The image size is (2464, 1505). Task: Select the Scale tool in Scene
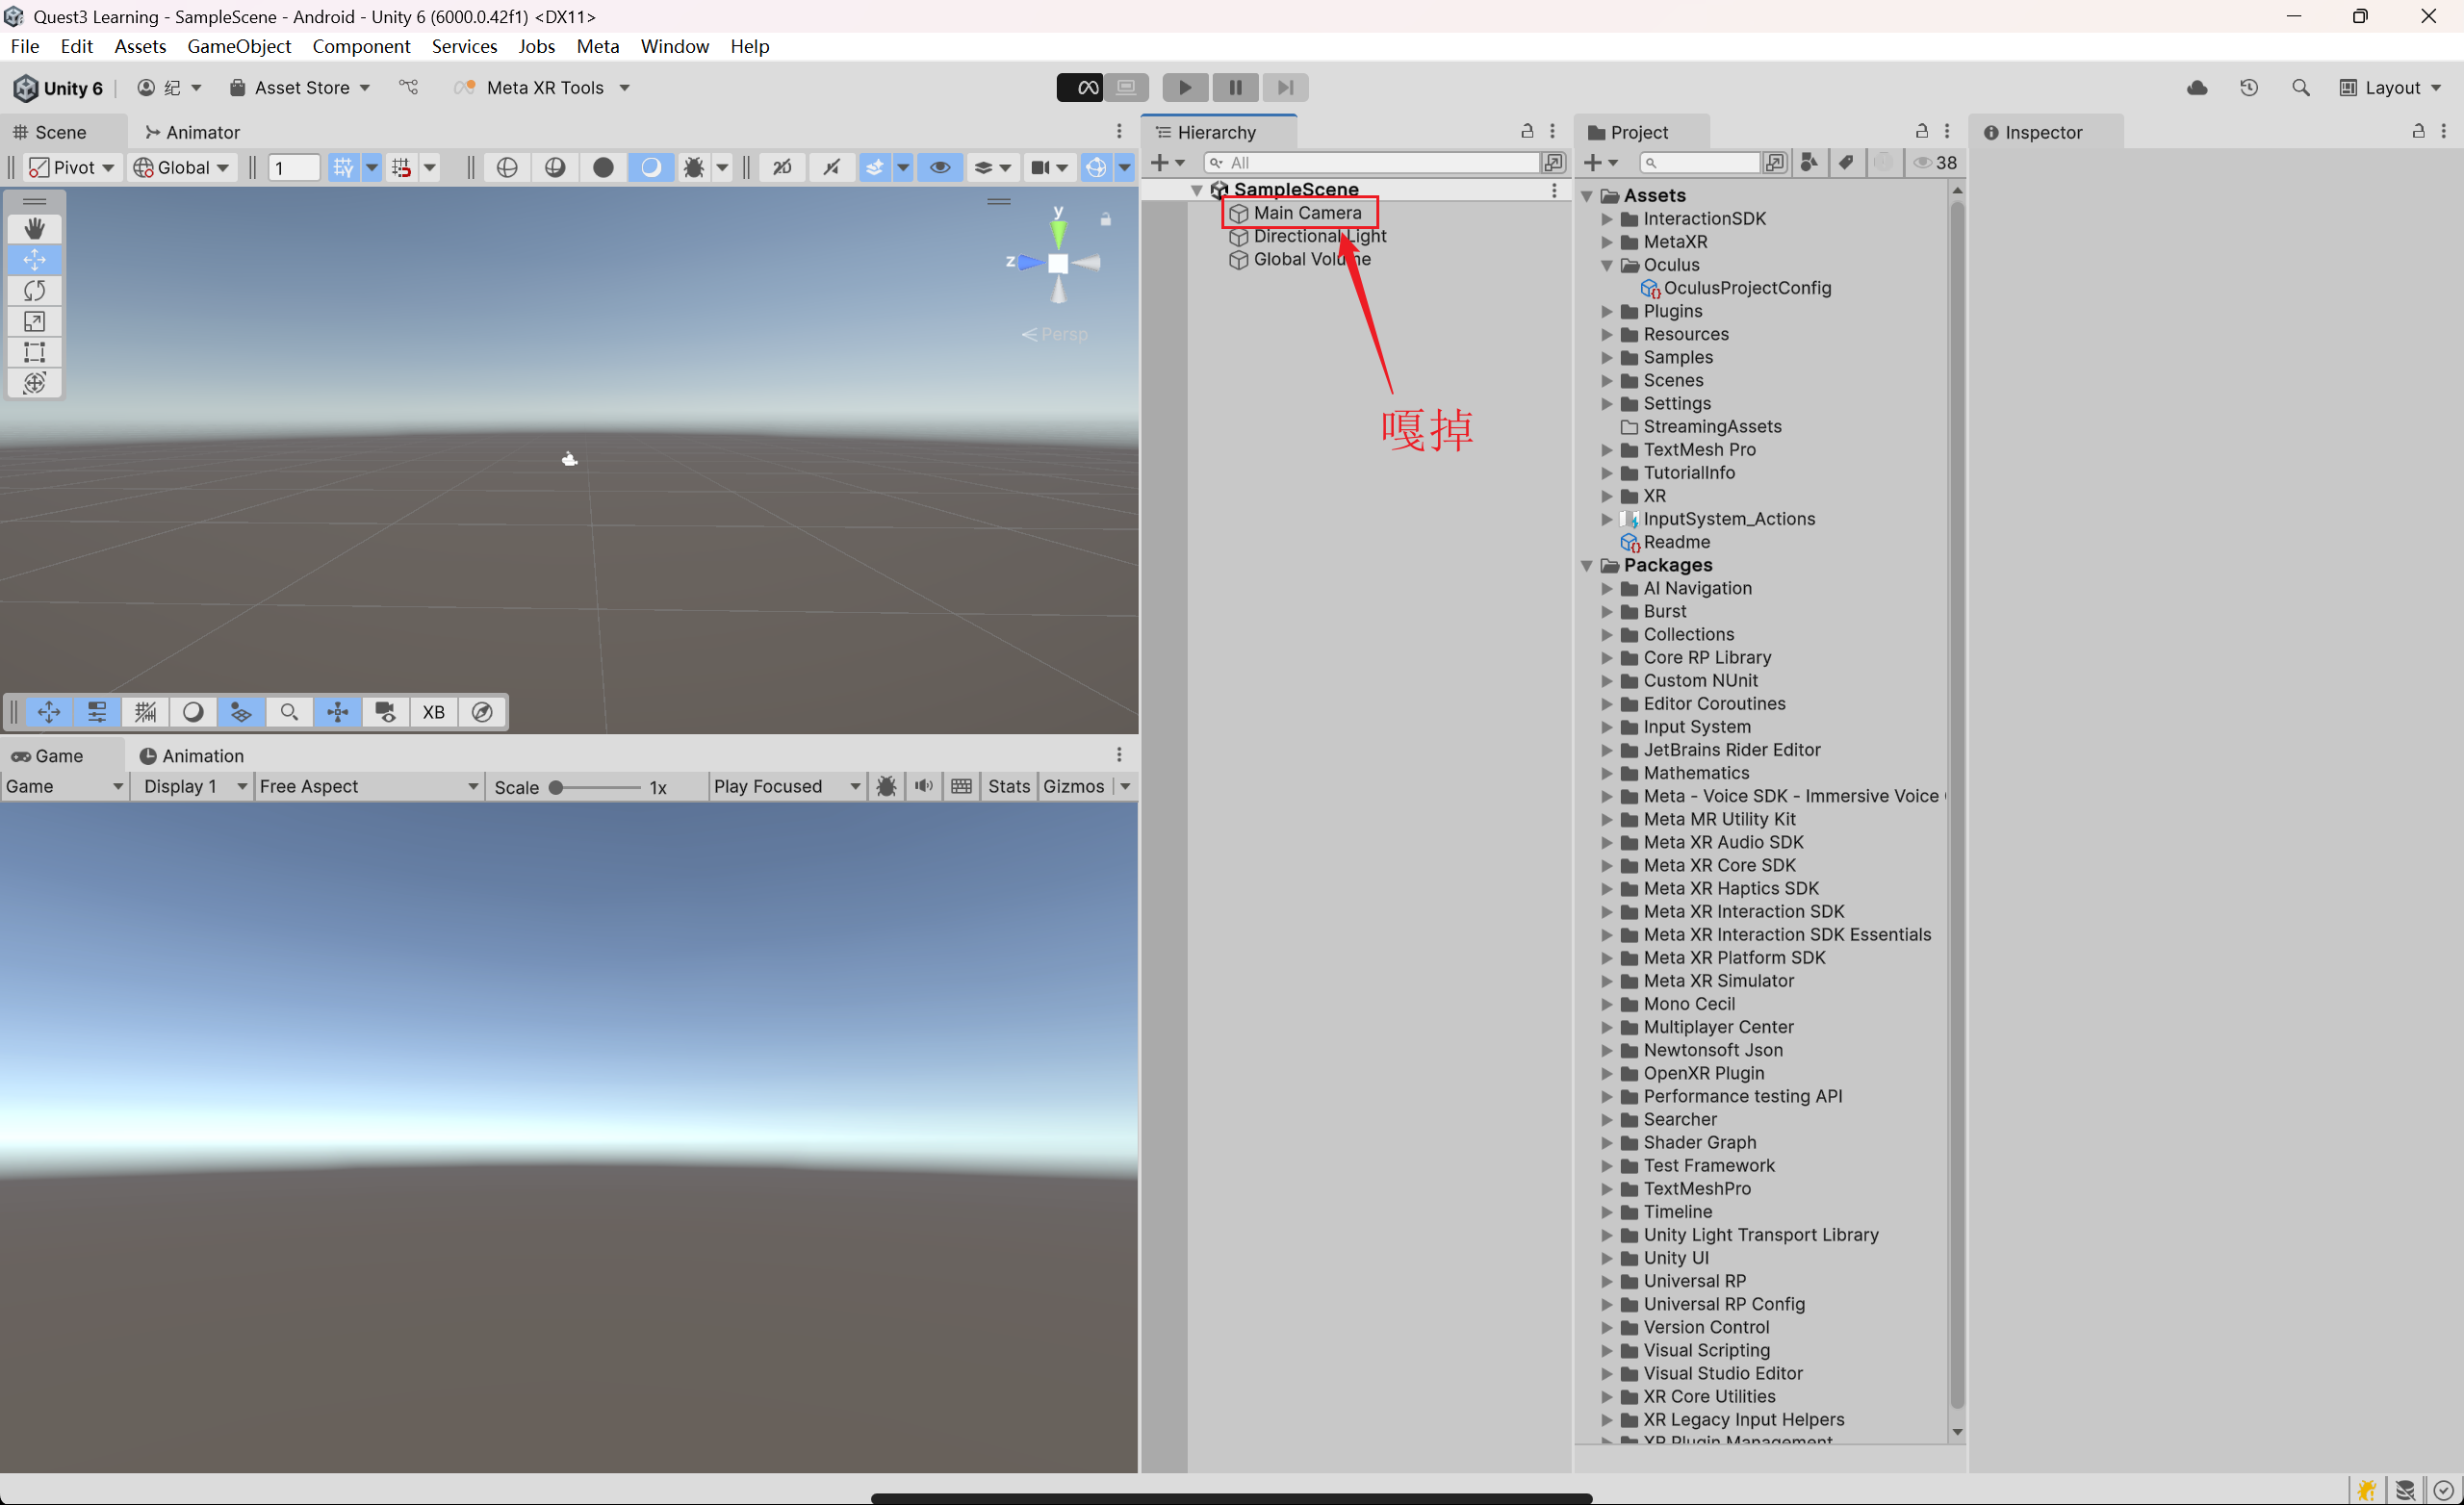[34, 322]
